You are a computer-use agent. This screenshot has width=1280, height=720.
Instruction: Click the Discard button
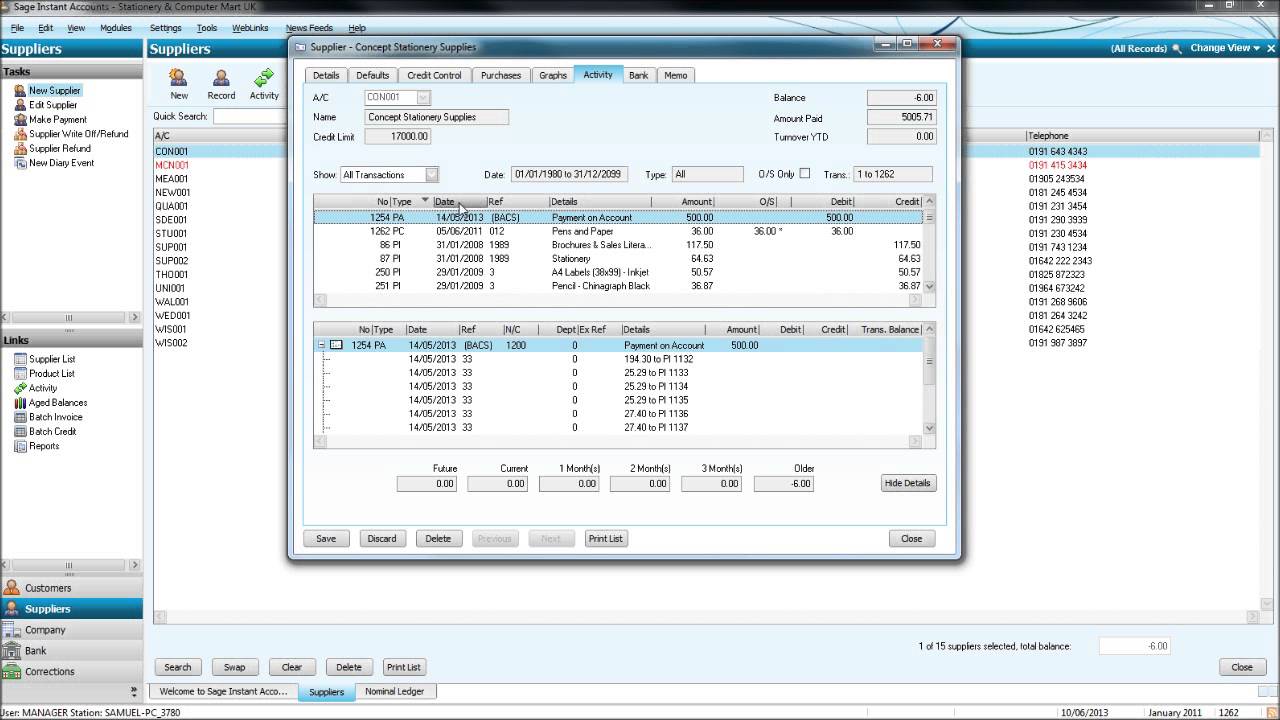[382, 538]
